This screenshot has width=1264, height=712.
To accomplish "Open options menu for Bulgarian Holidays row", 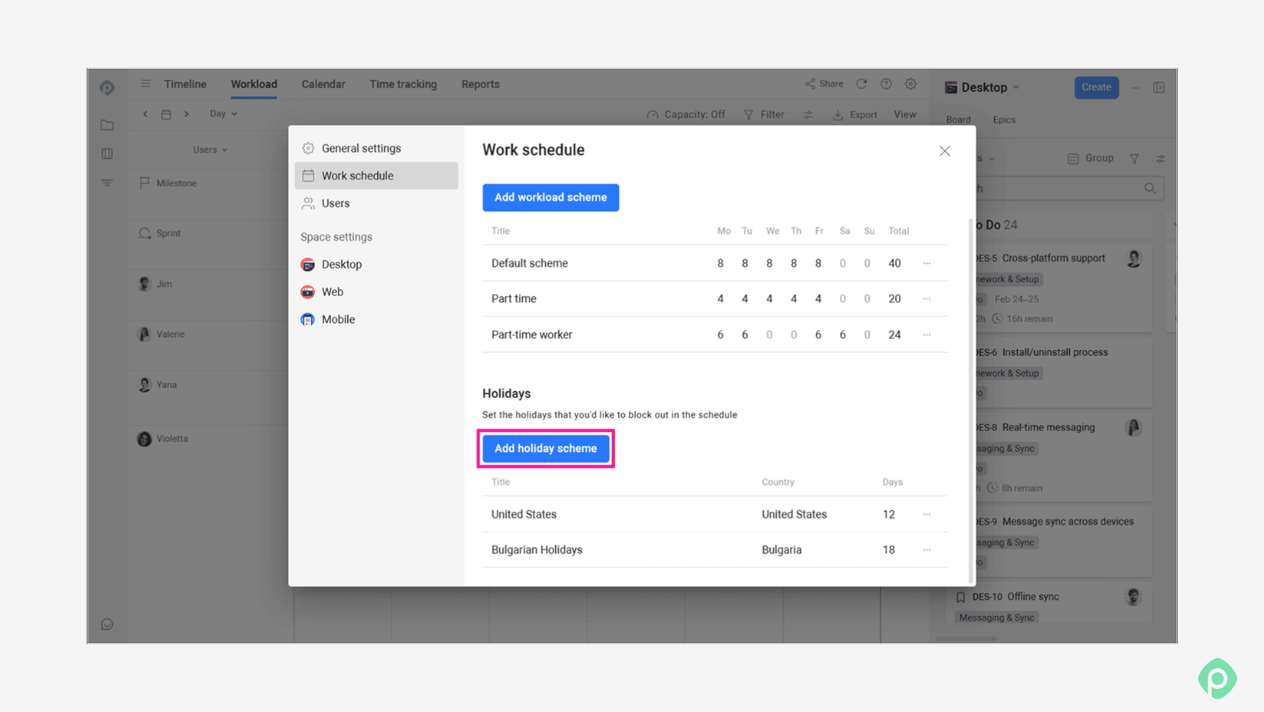I will 927,549.
